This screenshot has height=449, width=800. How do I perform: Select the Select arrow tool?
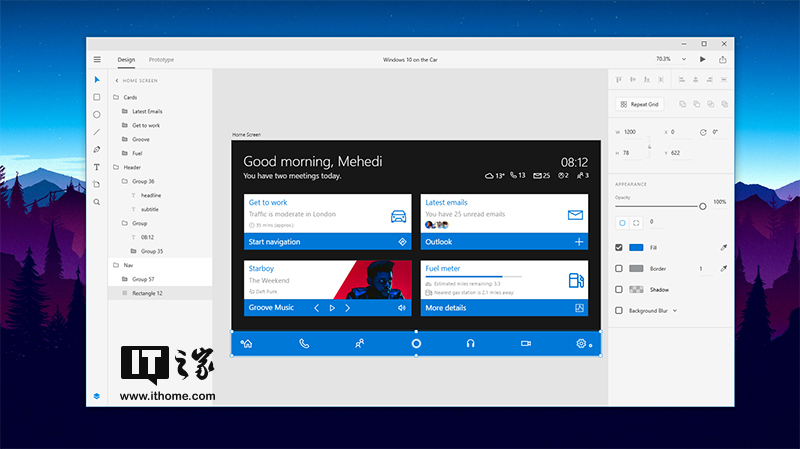pos(97,80)
